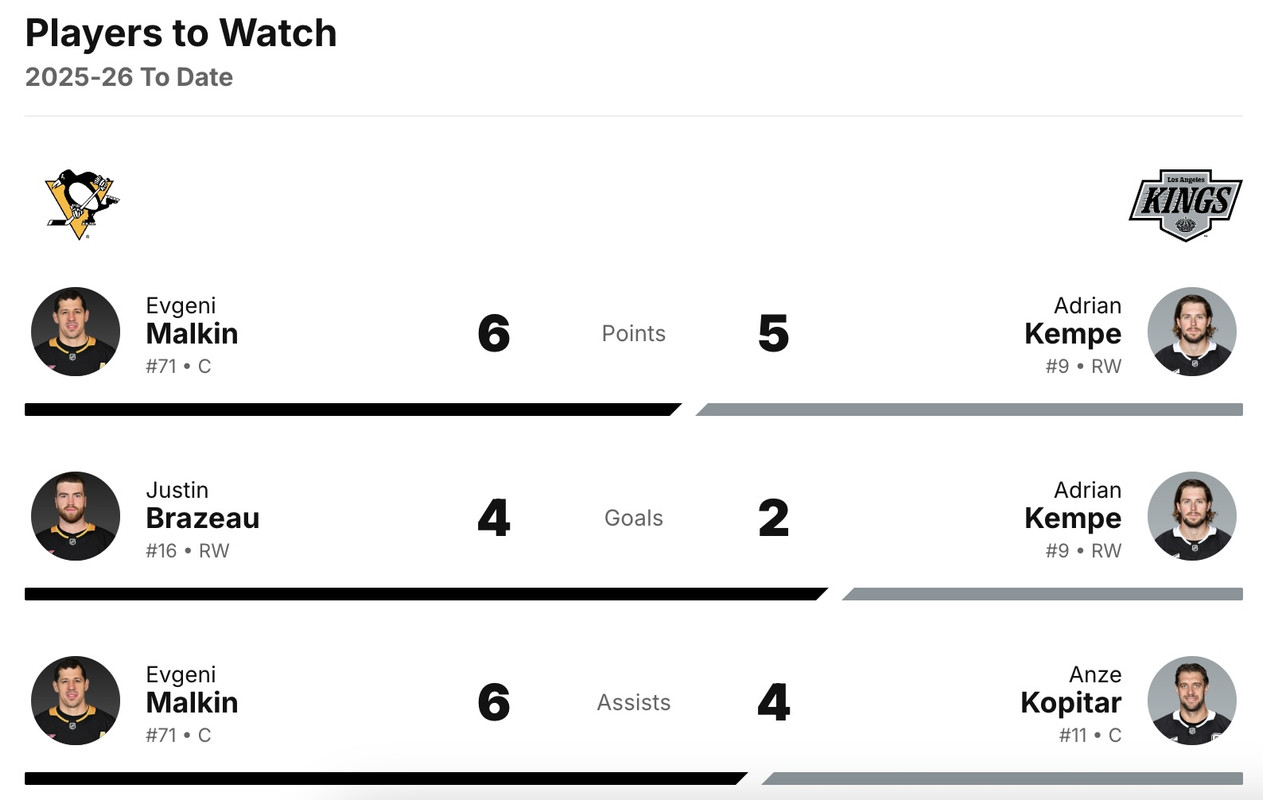Go to Justin Brazeau's player name link
1263x800 pixels.
point(202,517)
